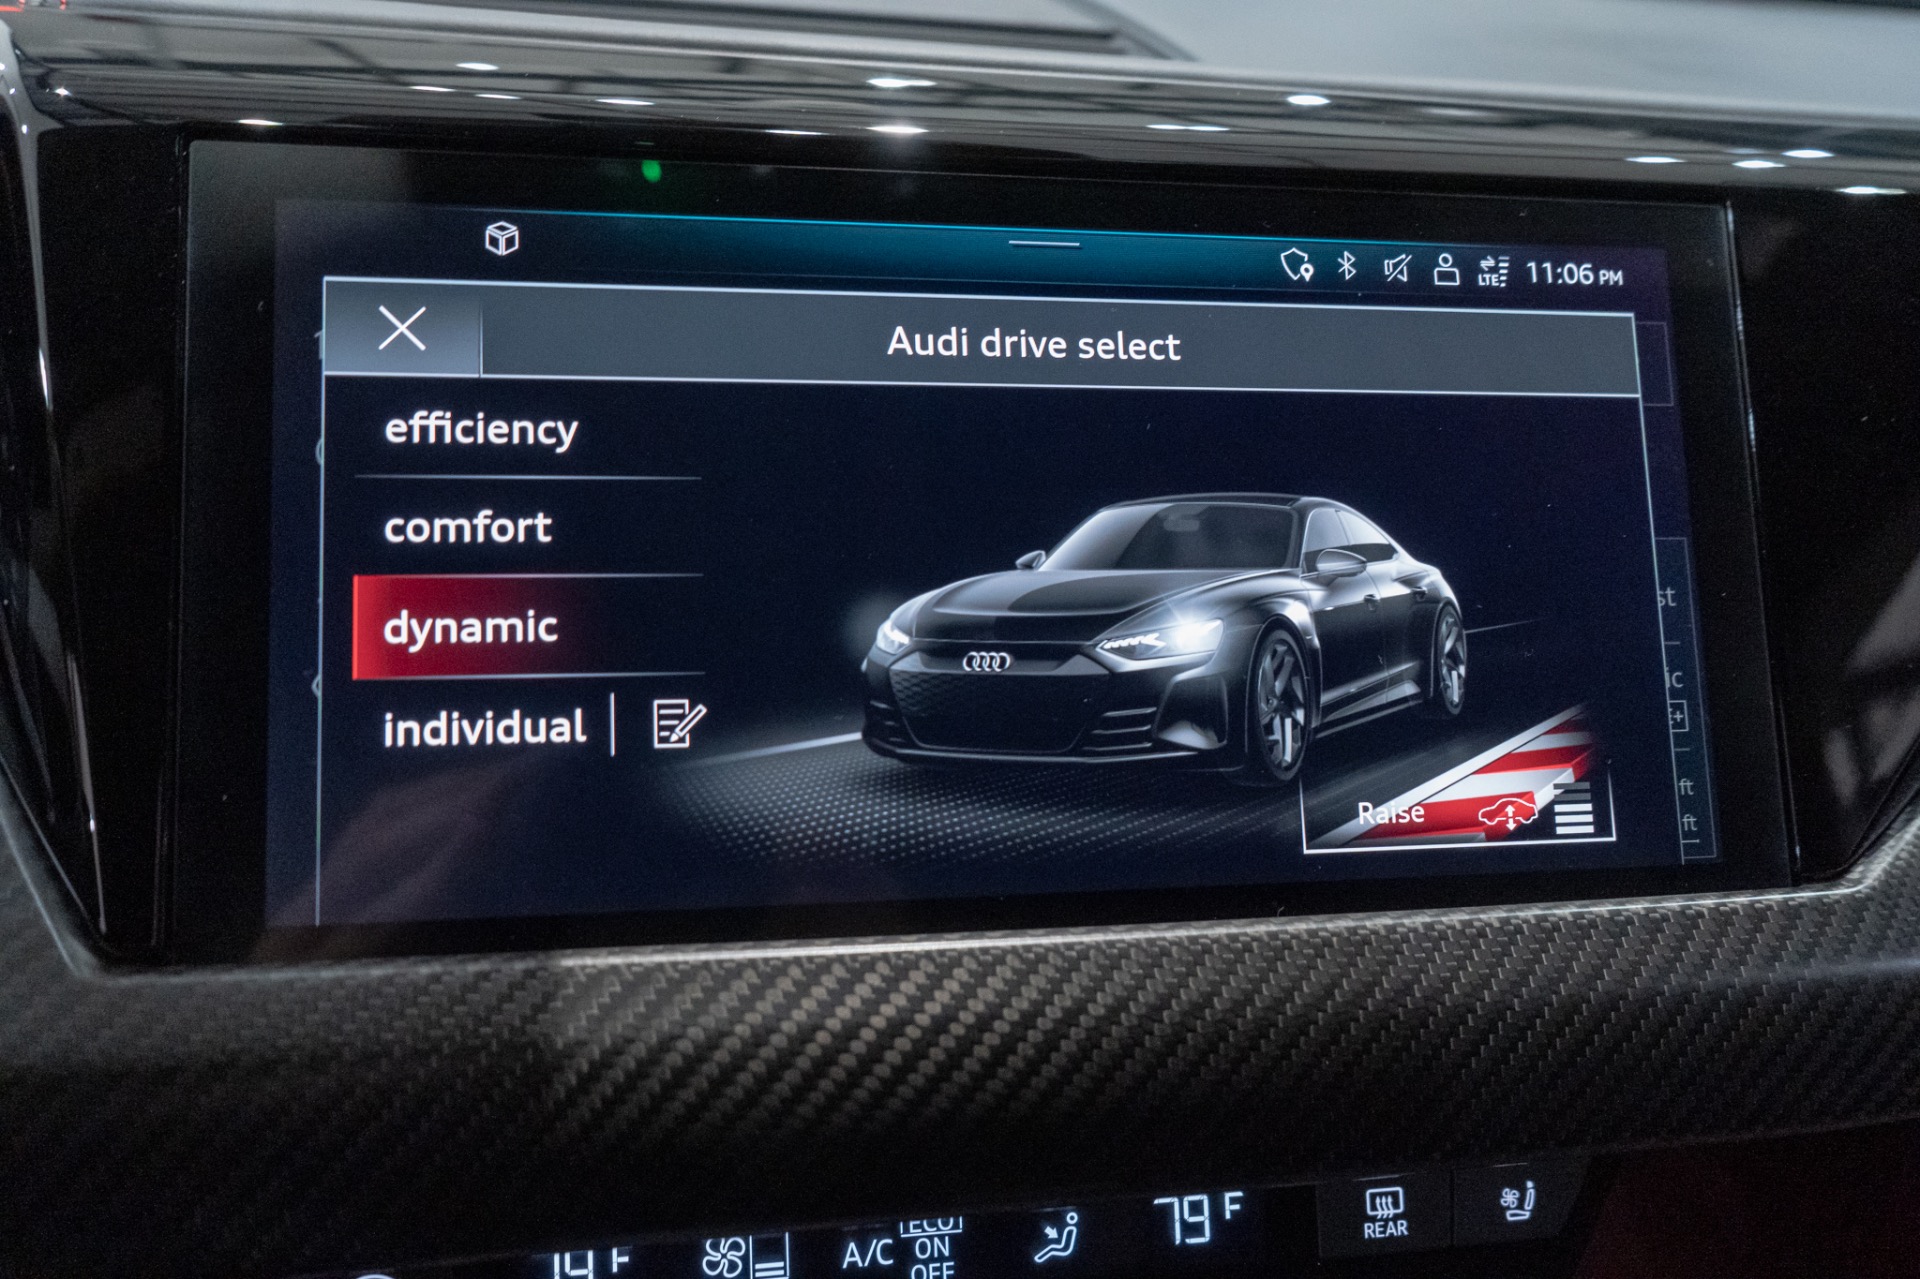The image size is (1920, 1279).
Task: Open the 3D cube icon in top bar
Action: click(501, 238)
